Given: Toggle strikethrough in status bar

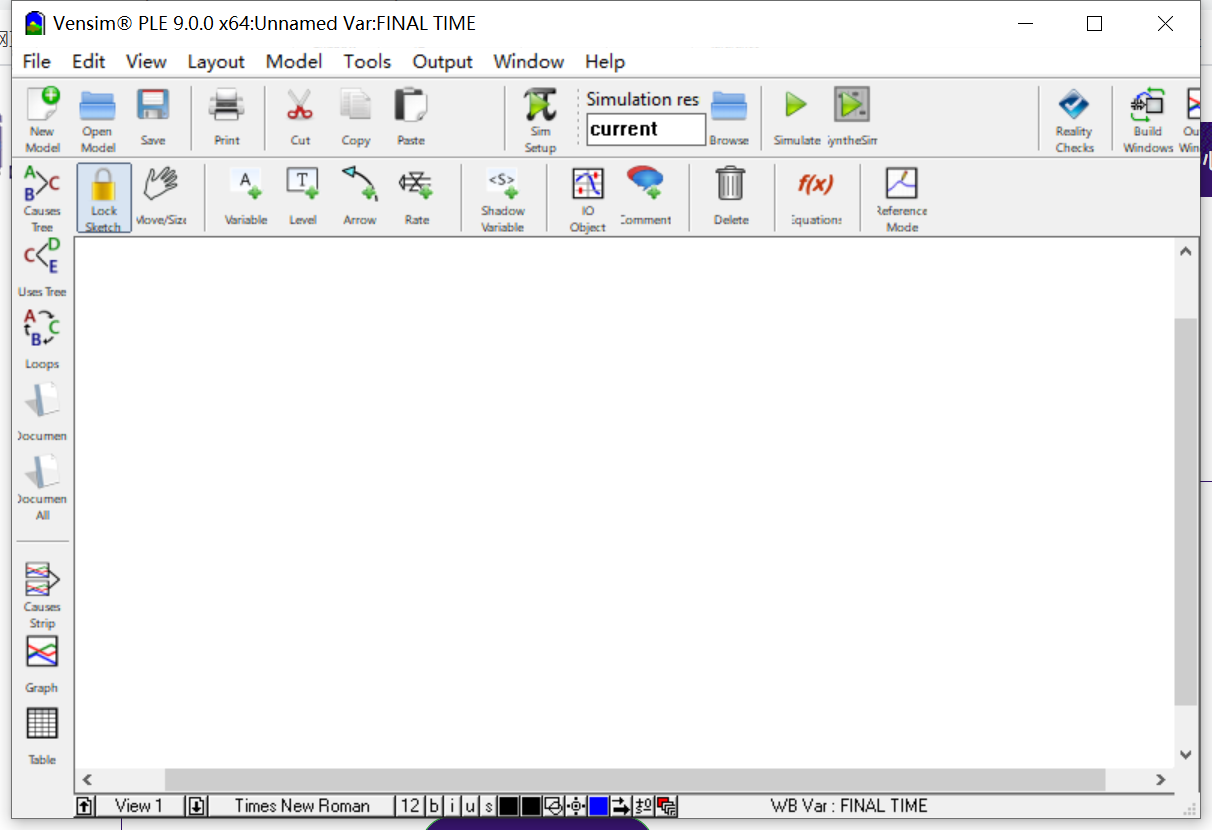Looking at the screenshot, I should click(x=489, y=805).
